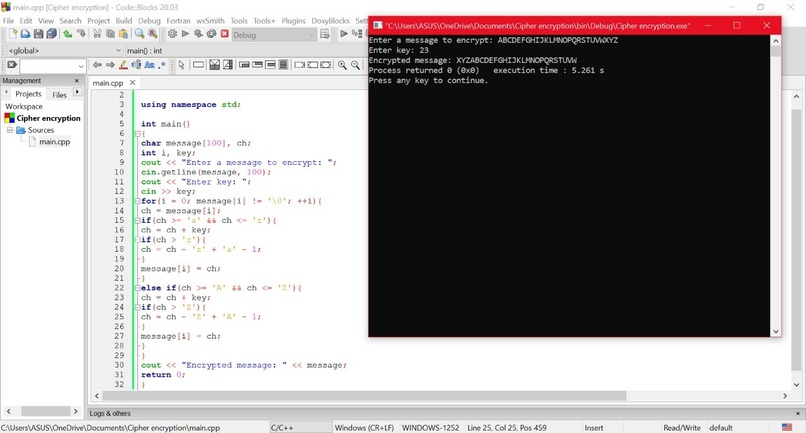
Task: Click the Windows (CR+LF) status bar entry
Action: click(364, 427)
